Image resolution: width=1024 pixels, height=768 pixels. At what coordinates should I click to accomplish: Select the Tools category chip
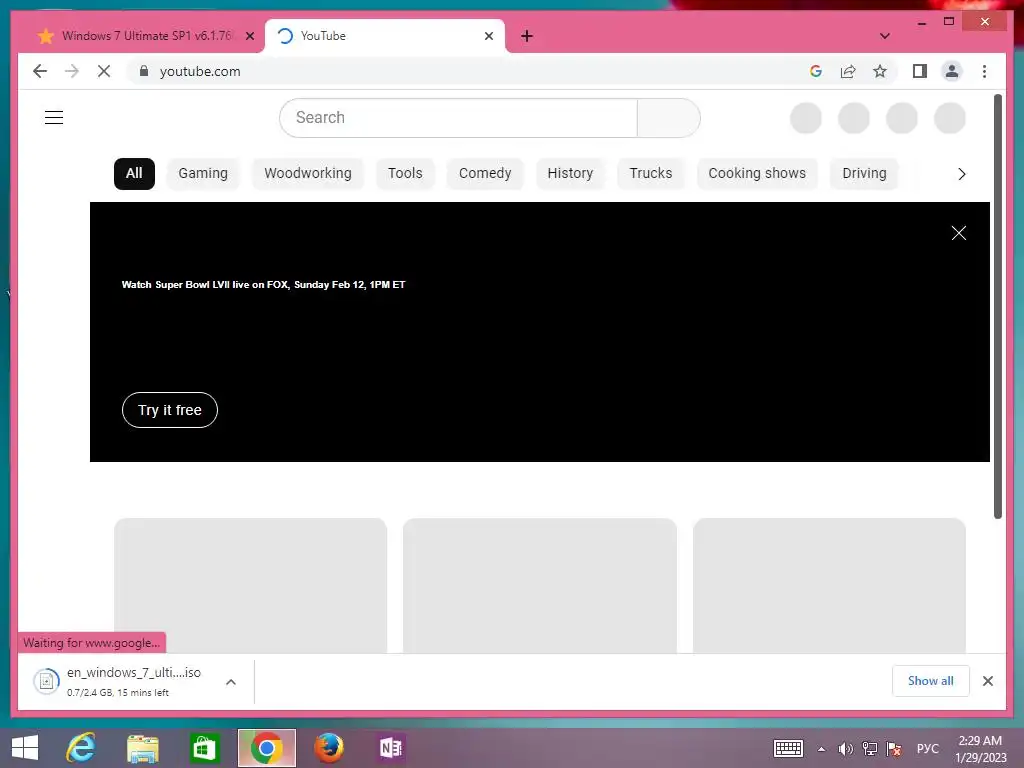coord(405,174)
